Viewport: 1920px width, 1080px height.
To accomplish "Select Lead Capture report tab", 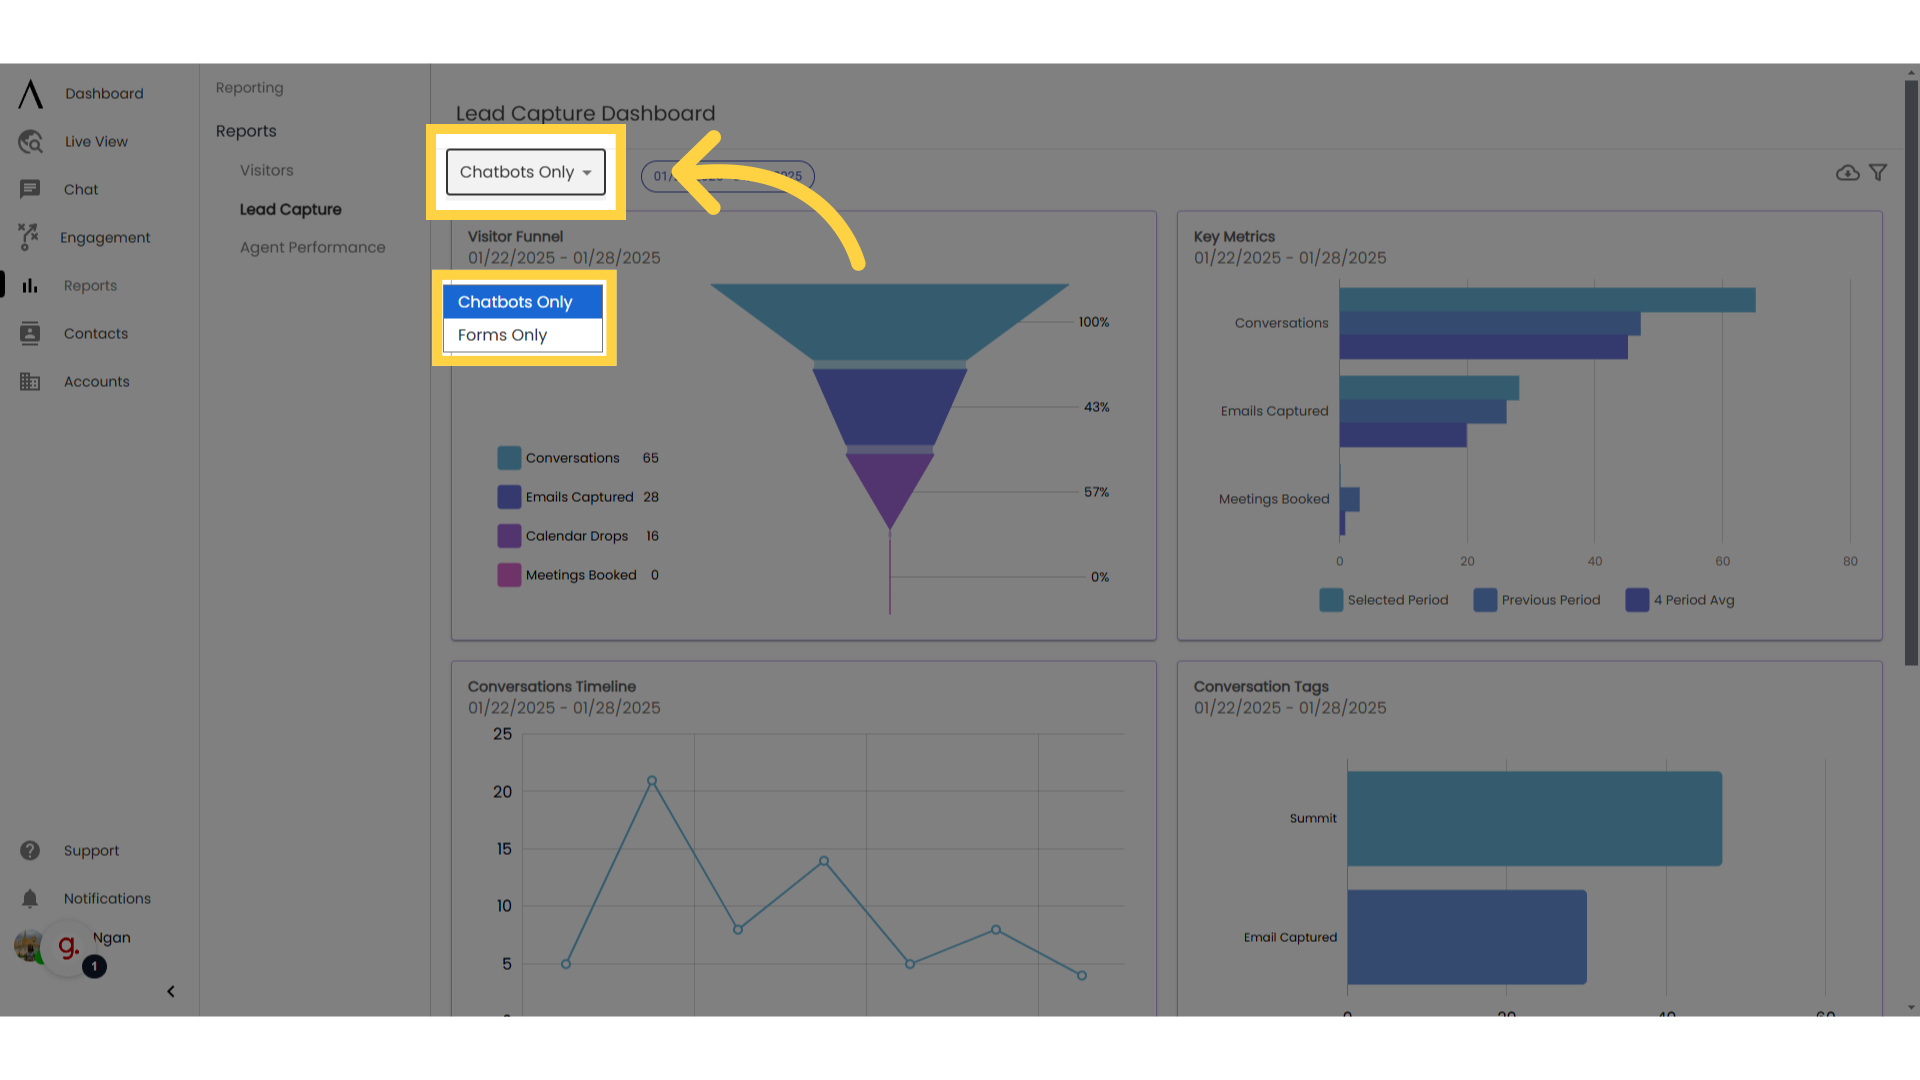I will 289,208.
